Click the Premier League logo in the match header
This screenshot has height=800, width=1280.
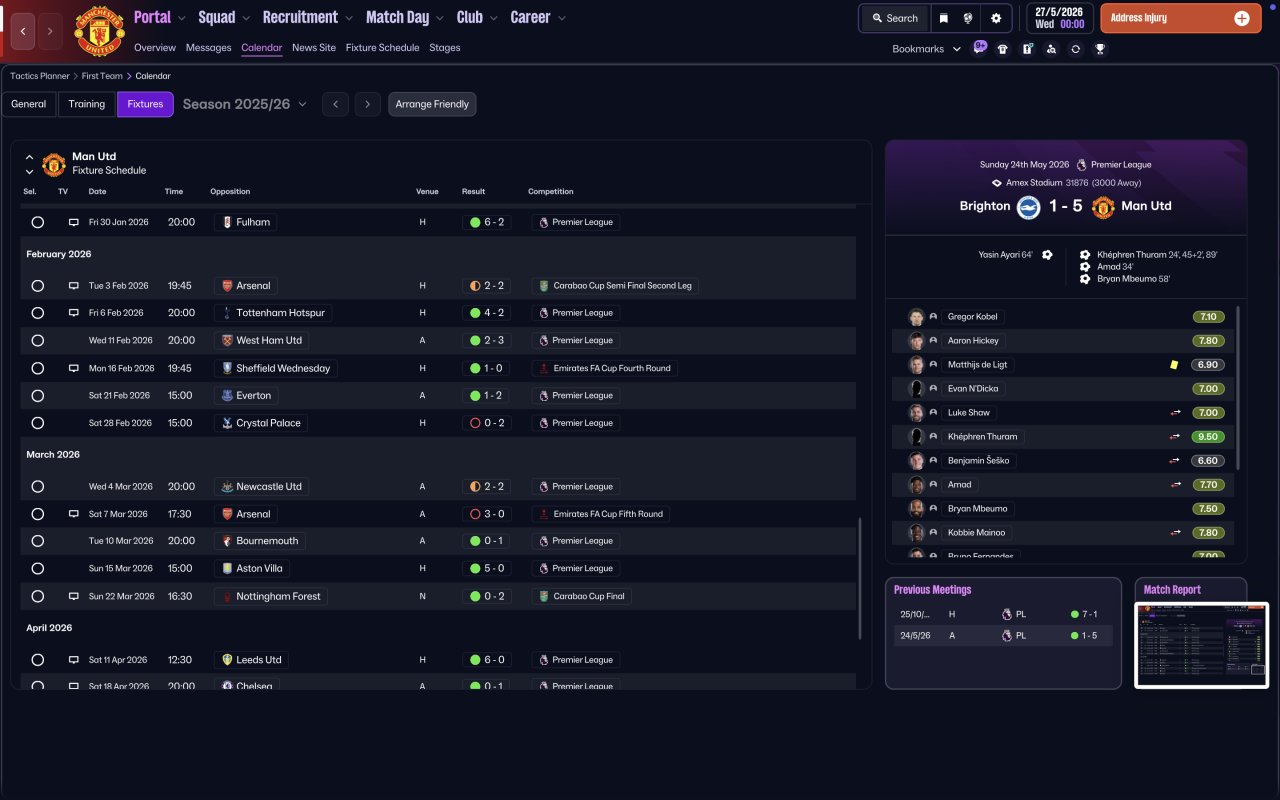click(x=1081, y=165)
